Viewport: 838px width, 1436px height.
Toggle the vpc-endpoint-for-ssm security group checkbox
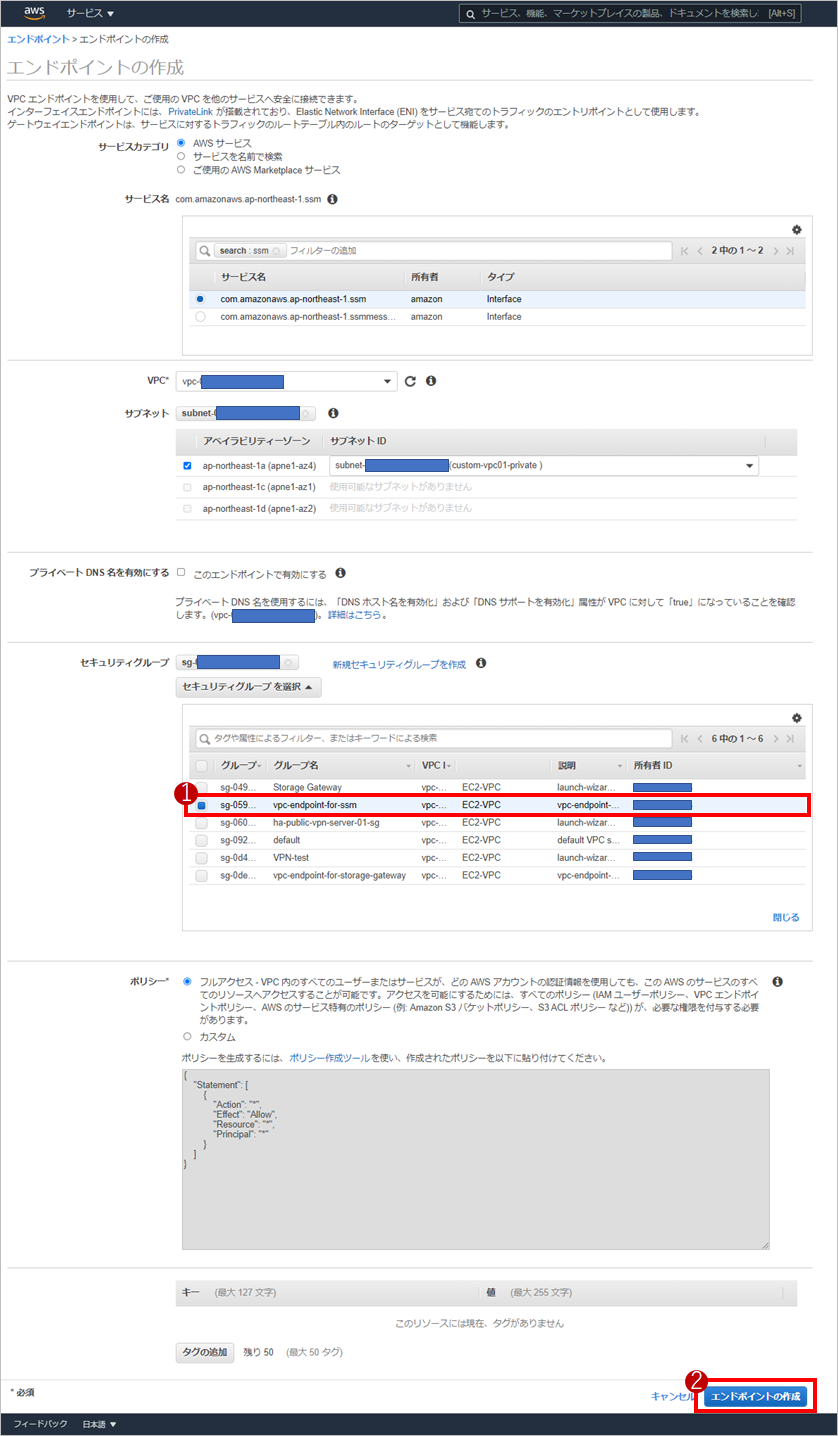pyautogui.click(x=202, y=805)
